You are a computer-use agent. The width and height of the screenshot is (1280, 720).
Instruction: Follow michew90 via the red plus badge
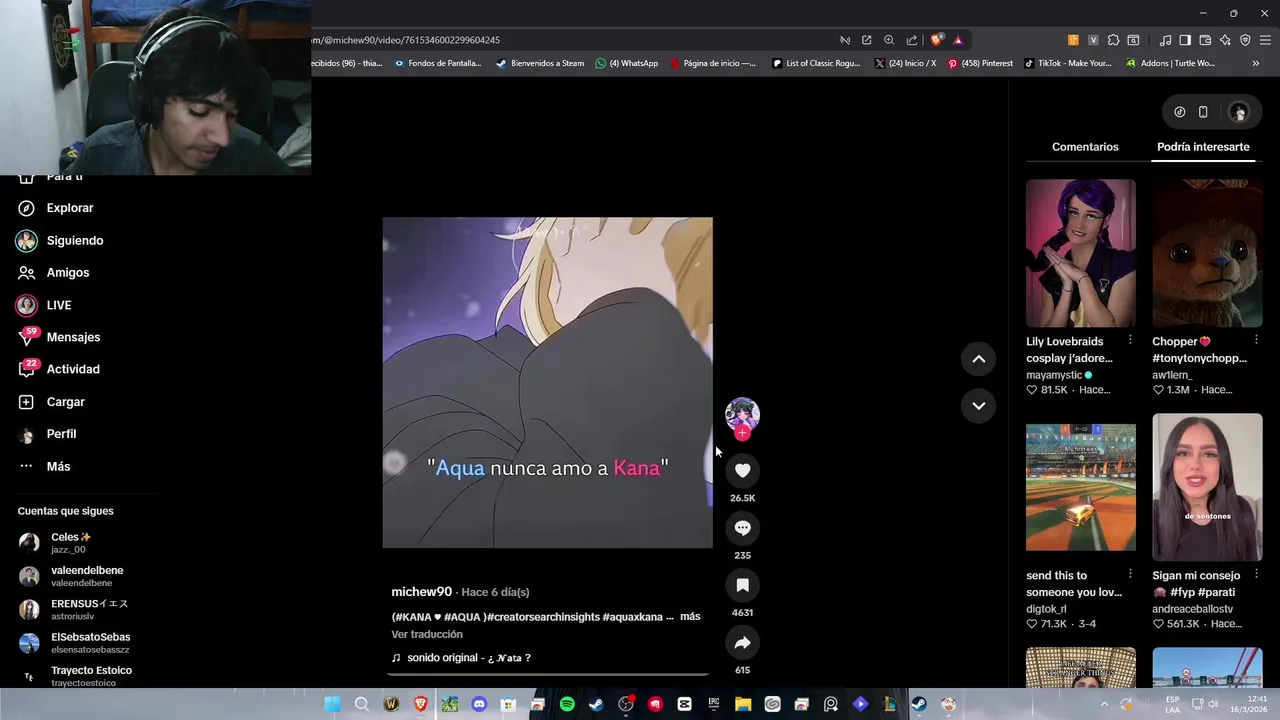click(742, 433)
